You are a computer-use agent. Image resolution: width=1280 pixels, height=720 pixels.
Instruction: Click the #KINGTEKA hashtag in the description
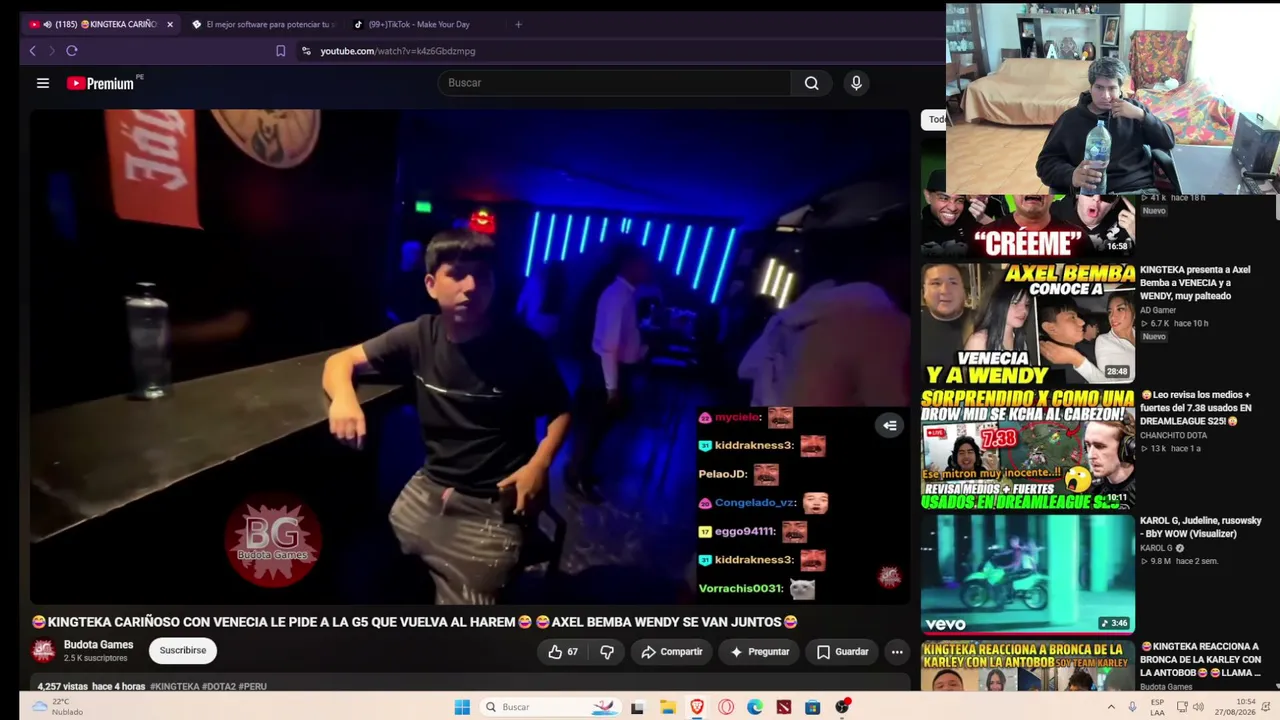(175, 687)
